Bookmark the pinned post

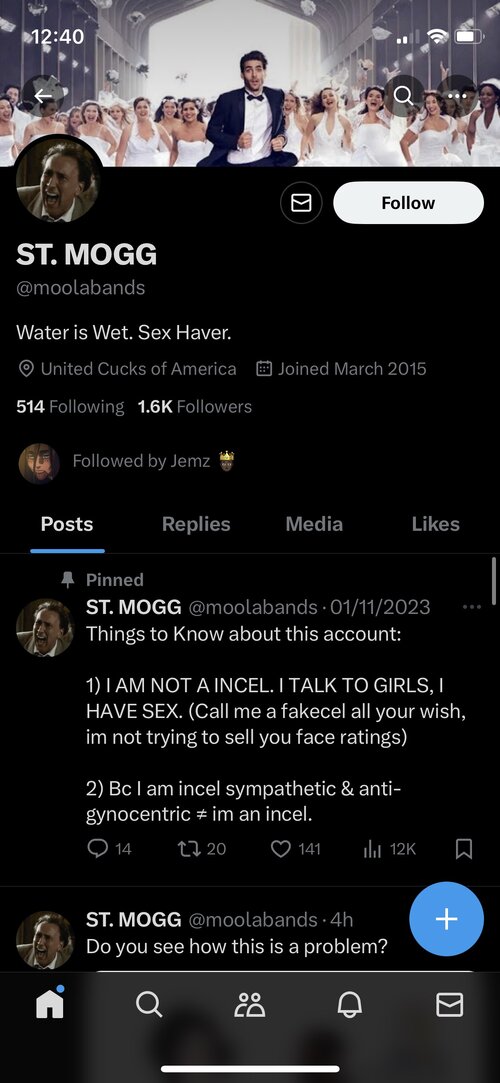465,848
